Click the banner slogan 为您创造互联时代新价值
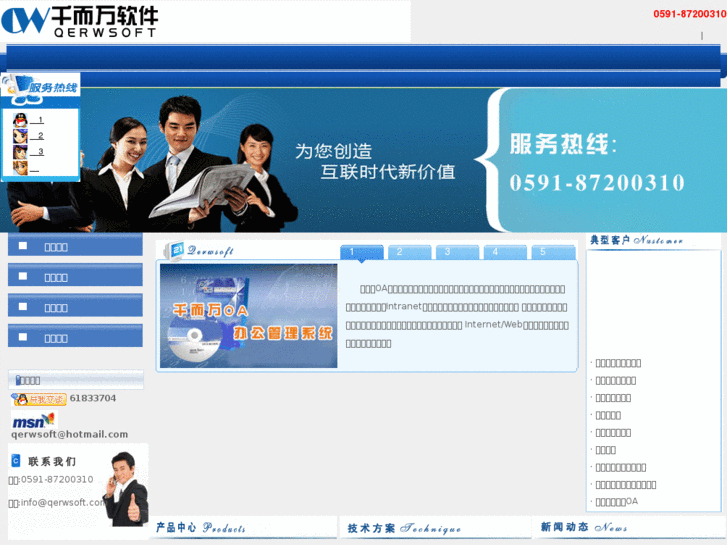 (375, 161)
